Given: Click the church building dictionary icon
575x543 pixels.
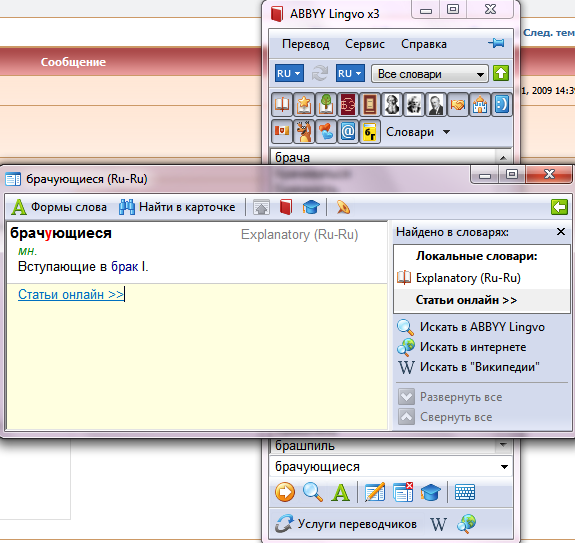Looking at the screenshot, I should (480, 104).
